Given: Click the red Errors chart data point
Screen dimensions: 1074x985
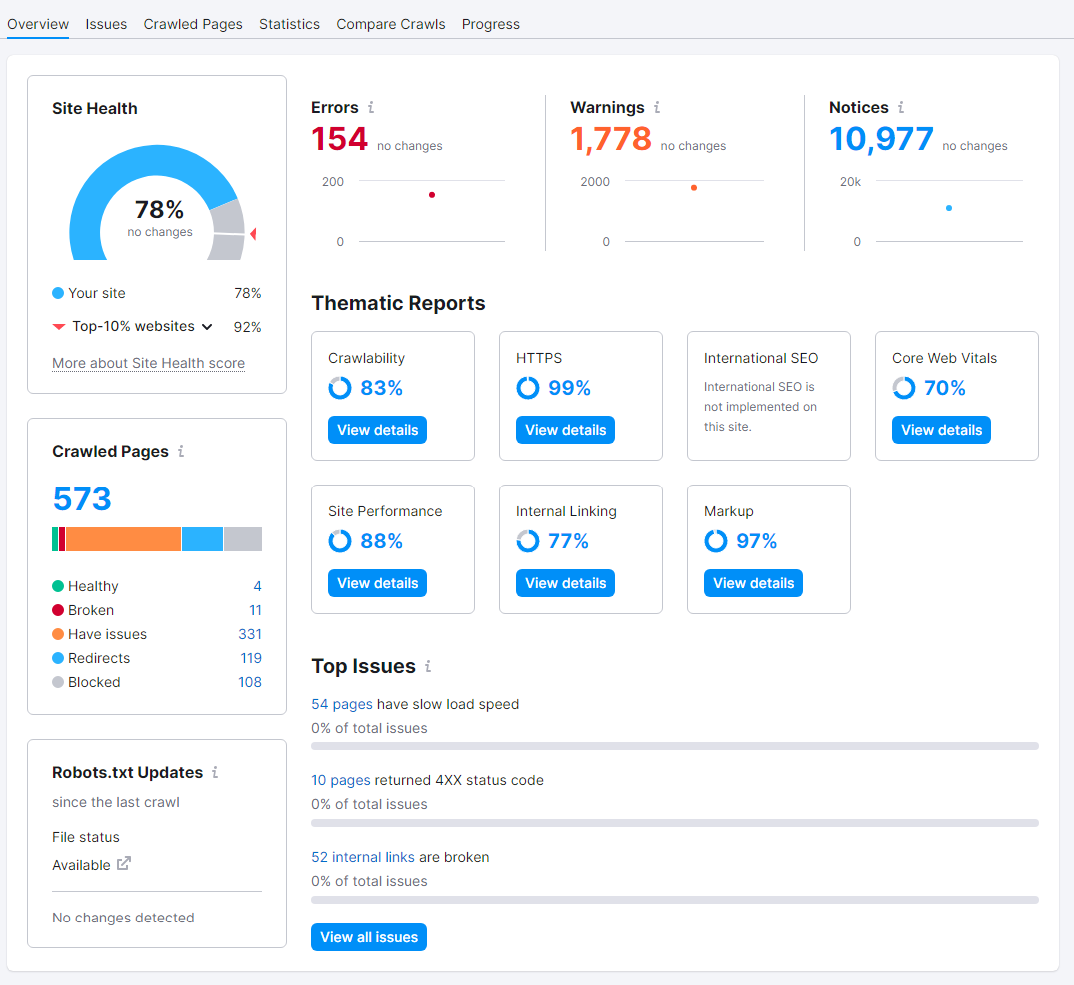Looking at the screenshot, I should click(x=432, y=195).
